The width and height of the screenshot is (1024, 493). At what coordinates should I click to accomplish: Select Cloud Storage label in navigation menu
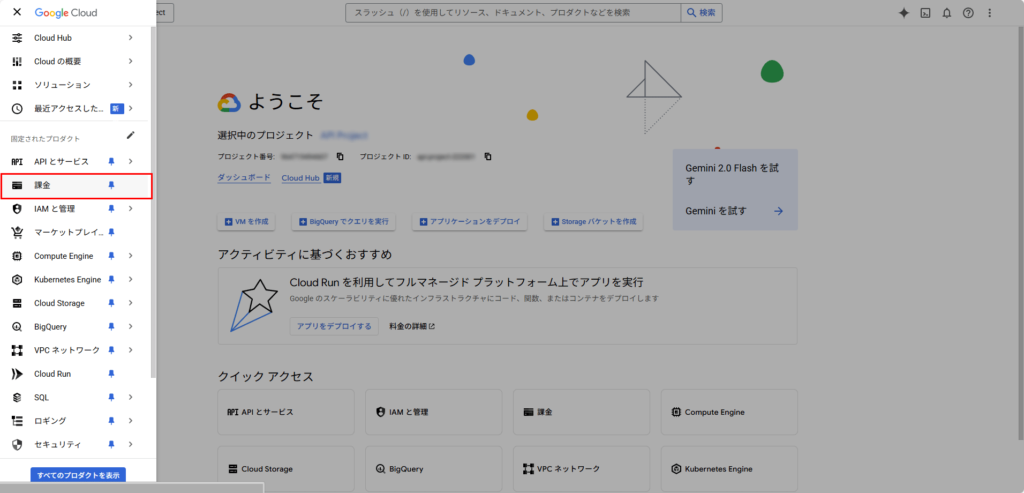(x=59, y=303)
